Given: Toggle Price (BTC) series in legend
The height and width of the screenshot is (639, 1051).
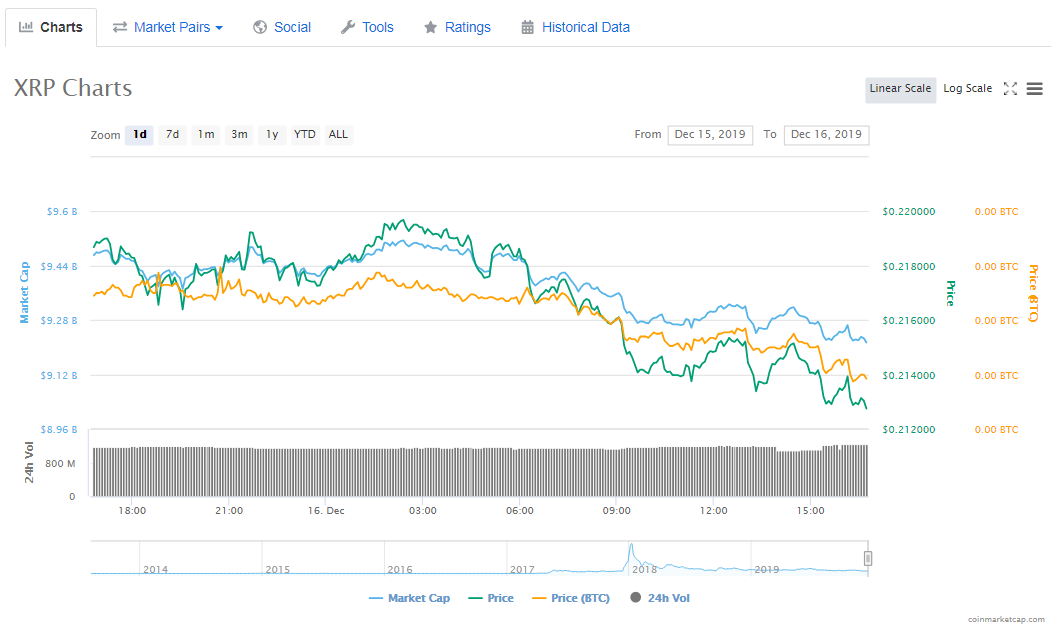Looking at the screenshot, I should (x=573, y=598).
